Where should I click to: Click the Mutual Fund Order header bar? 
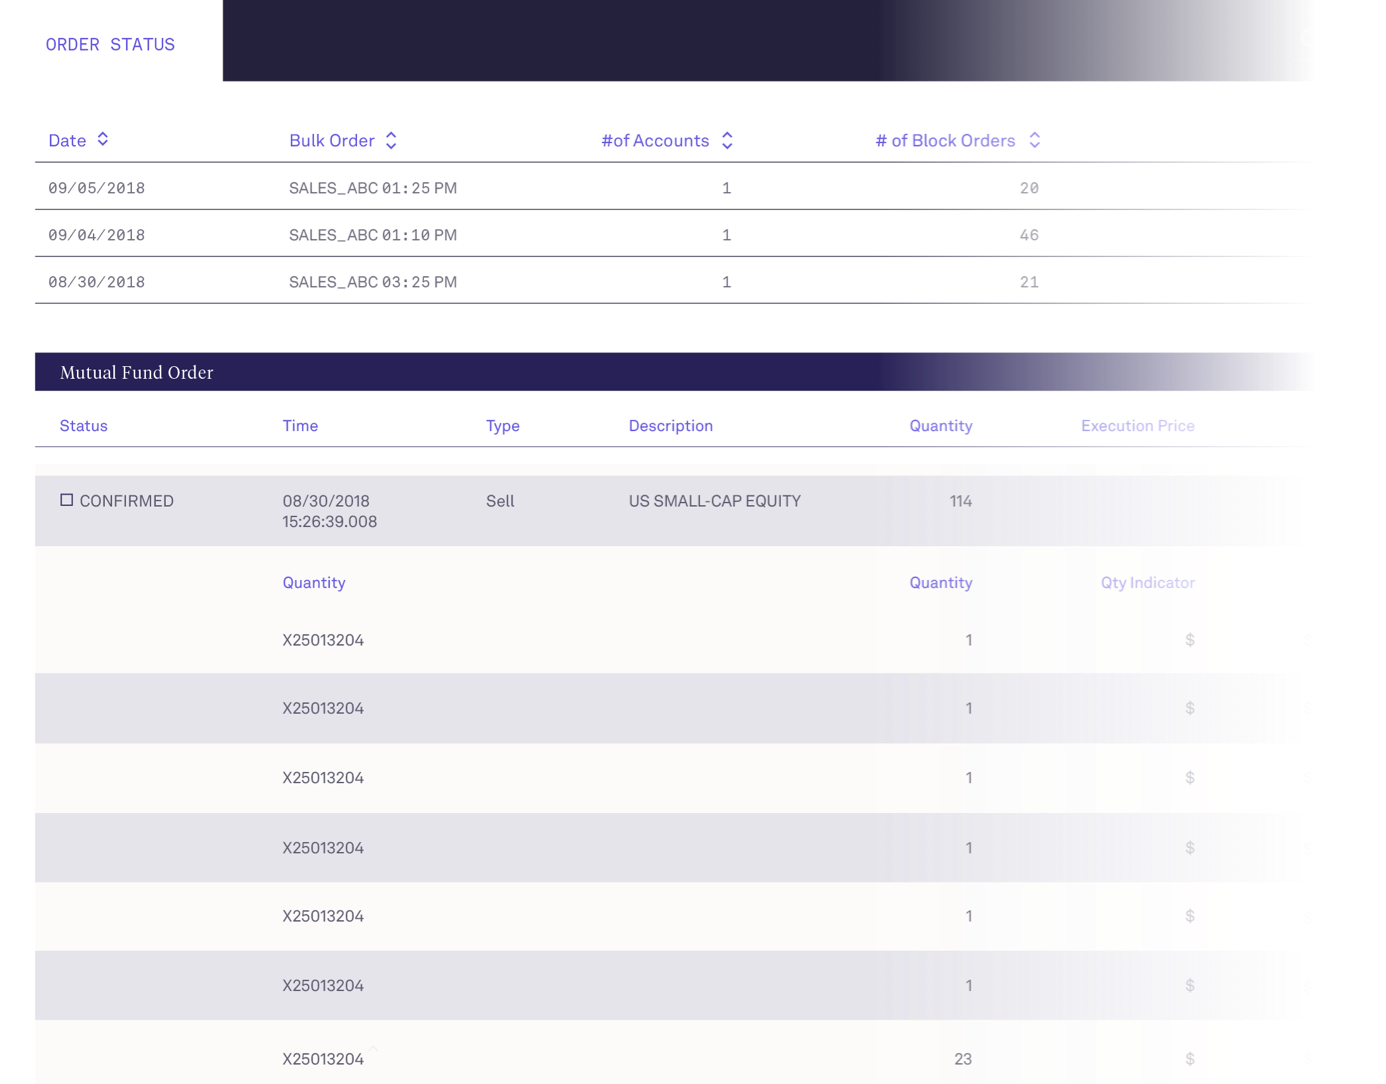[x=136, y=372]
